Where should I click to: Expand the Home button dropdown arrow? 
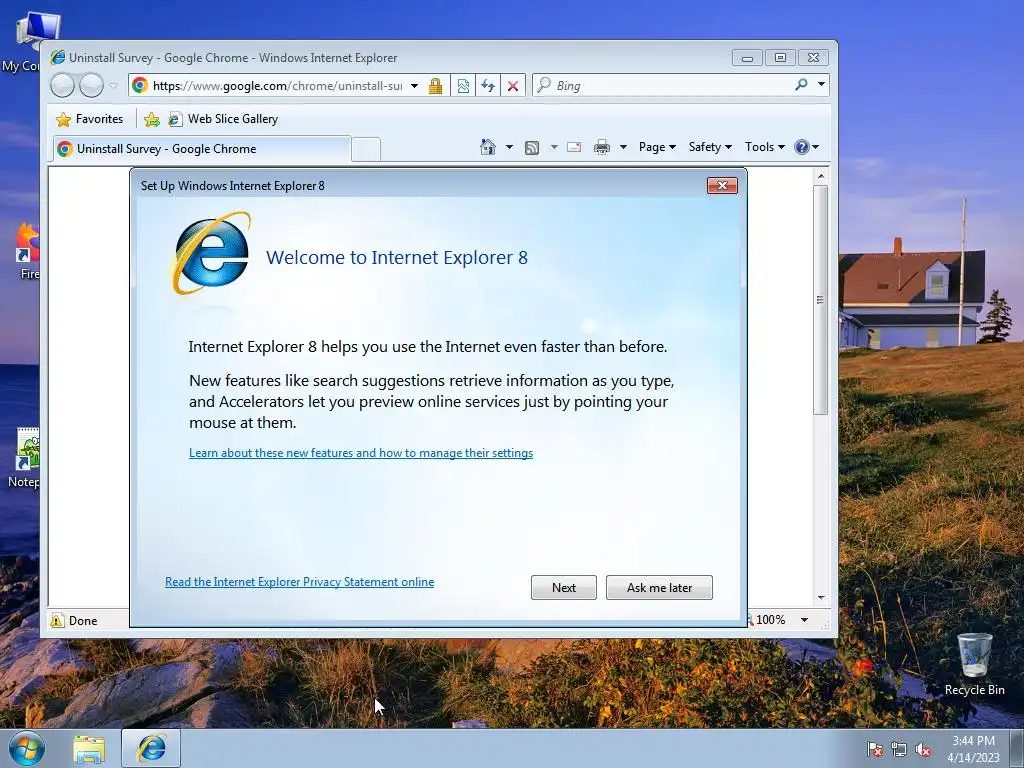click(x=509, y=147)
